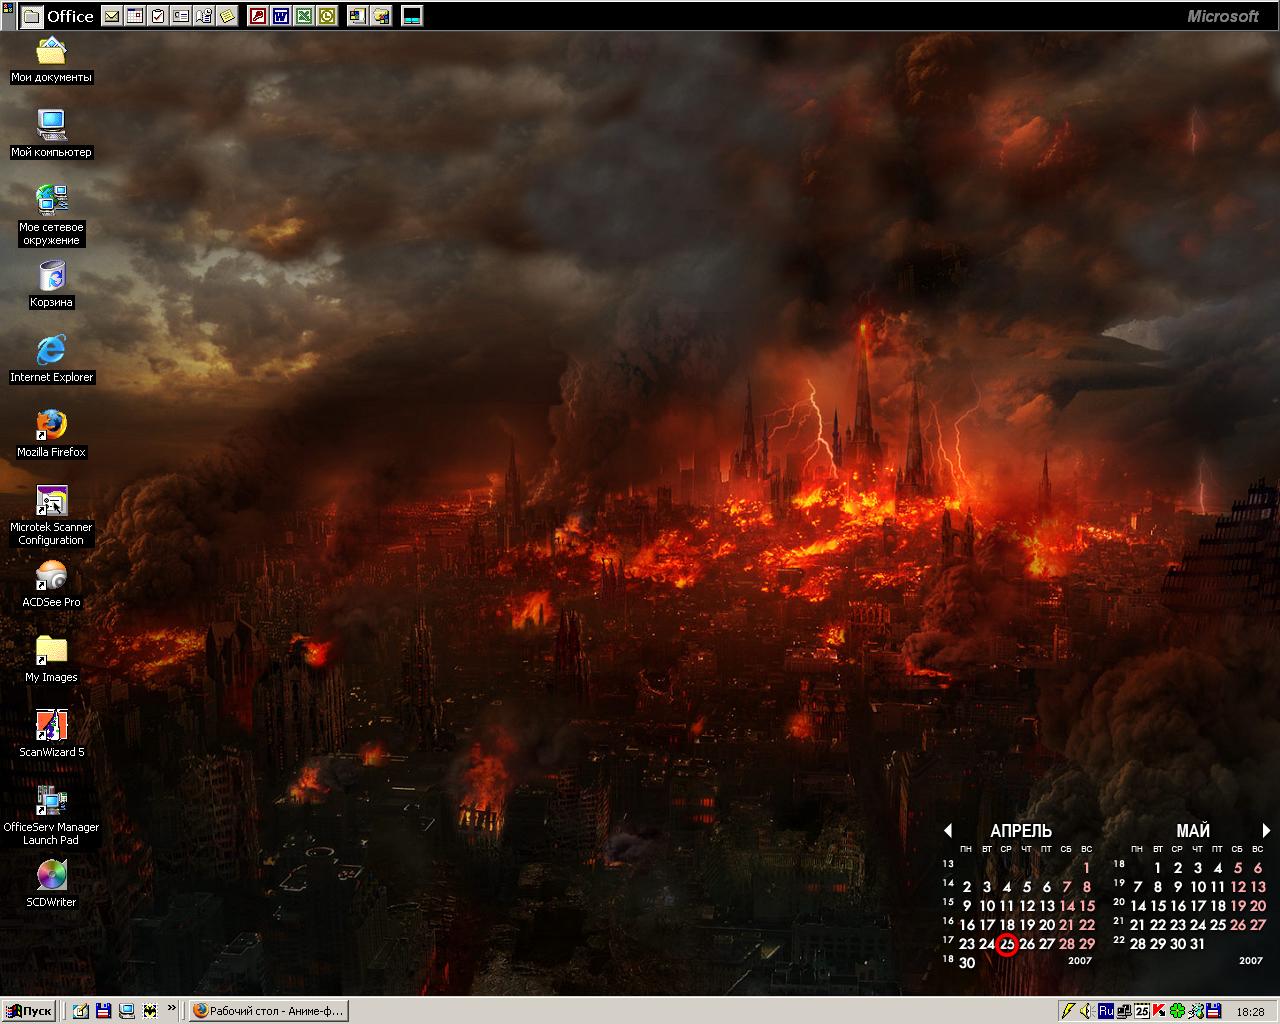Launch Microsoft Excel from Office bar
The image size is (1280, 1024).
click(303, 16)
